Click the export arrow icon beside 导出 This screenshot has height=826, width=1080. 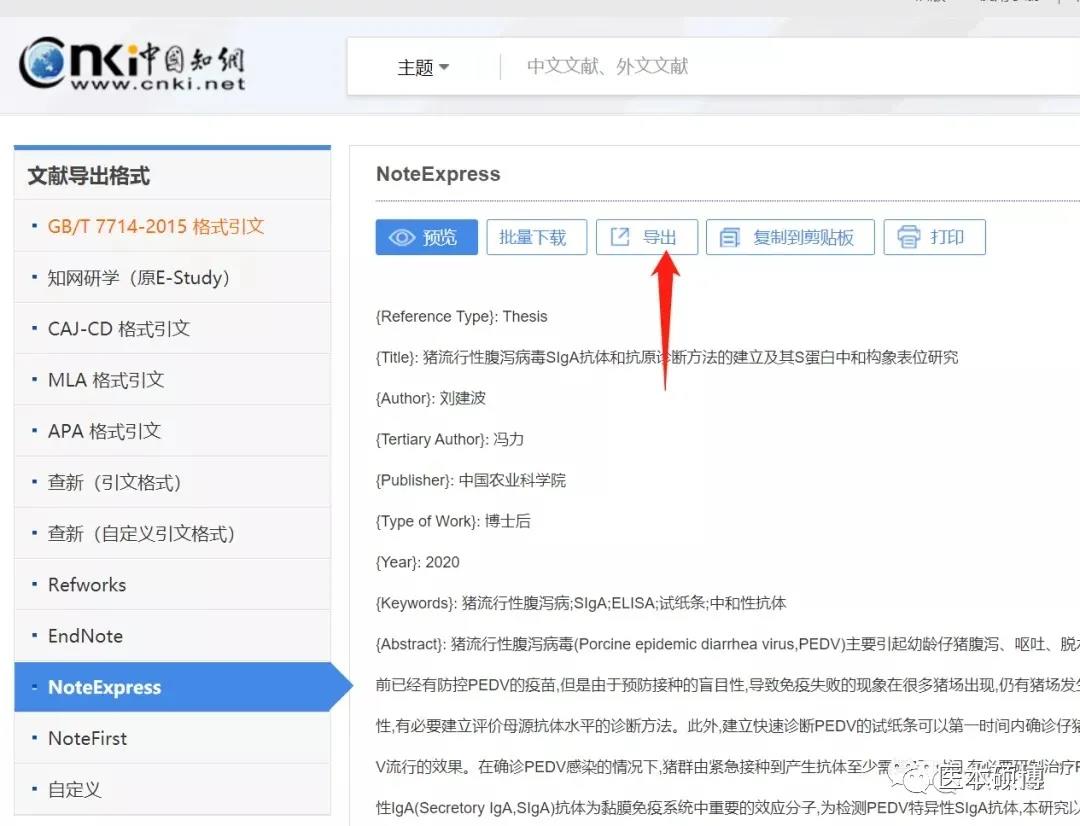pos(620,237)
